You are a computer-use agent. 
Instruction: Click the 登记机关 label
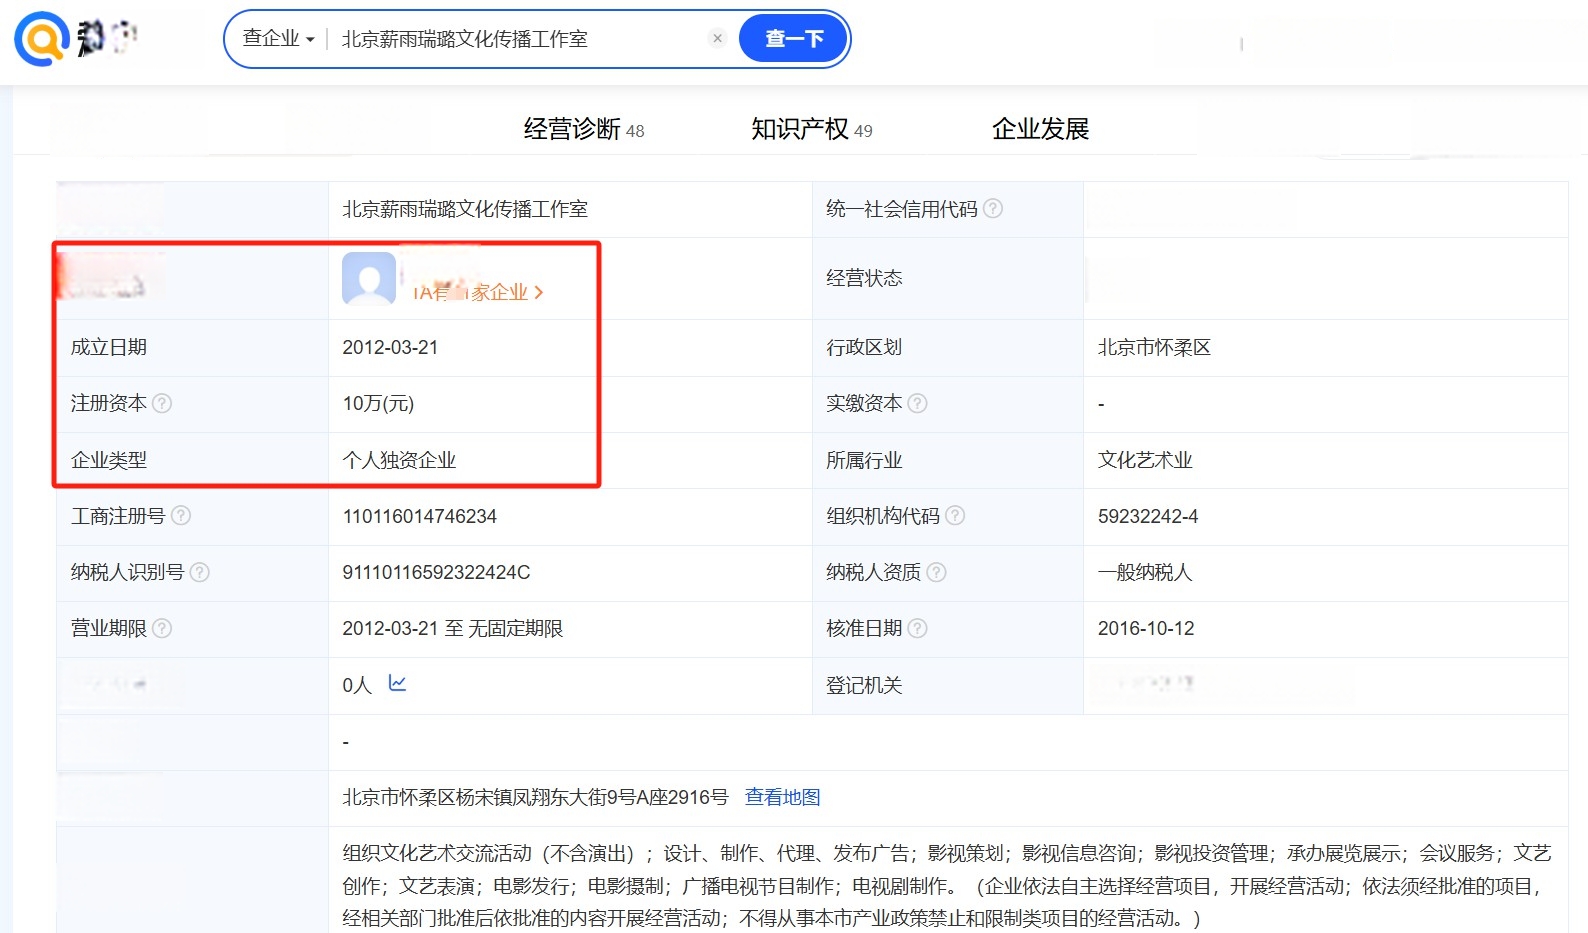point(864,685)
